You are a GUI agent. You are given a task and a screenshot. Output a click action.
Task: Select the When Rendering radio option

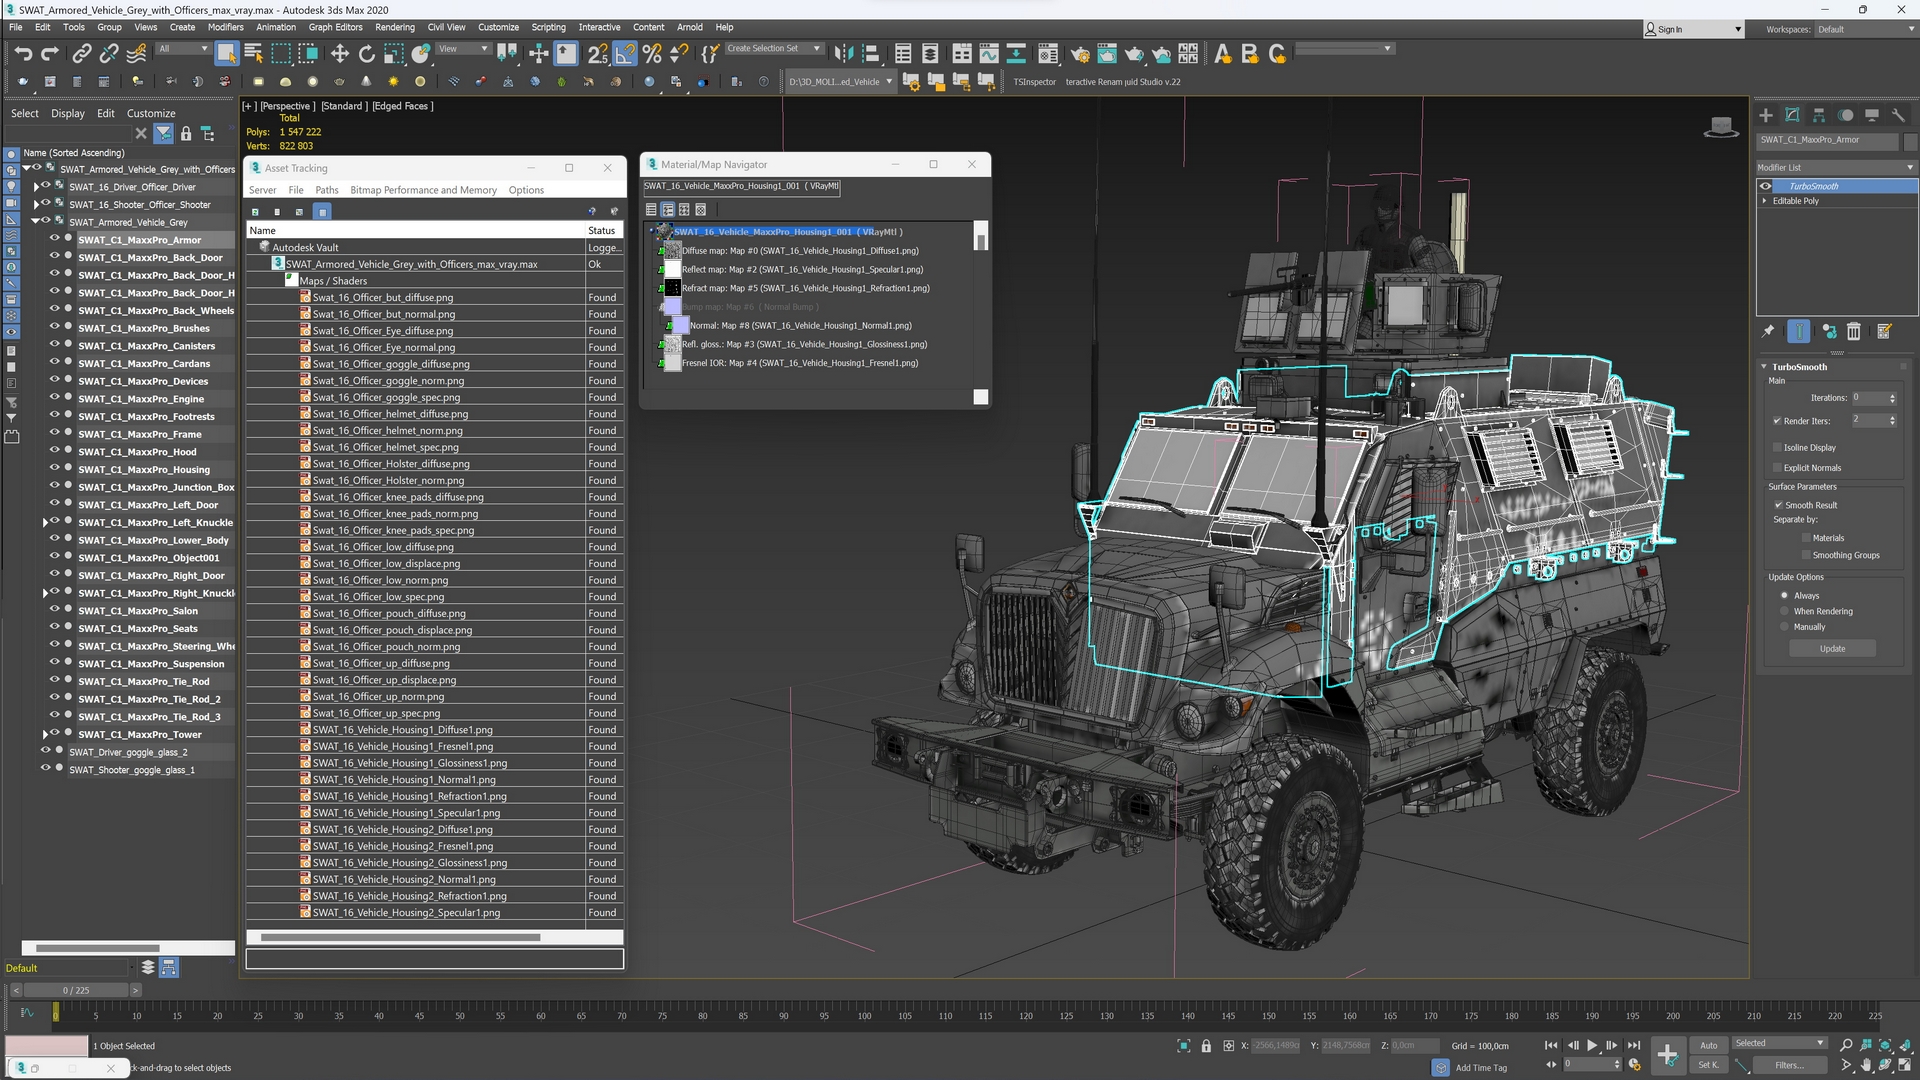pyautogui.click(x=1784, y=612)
